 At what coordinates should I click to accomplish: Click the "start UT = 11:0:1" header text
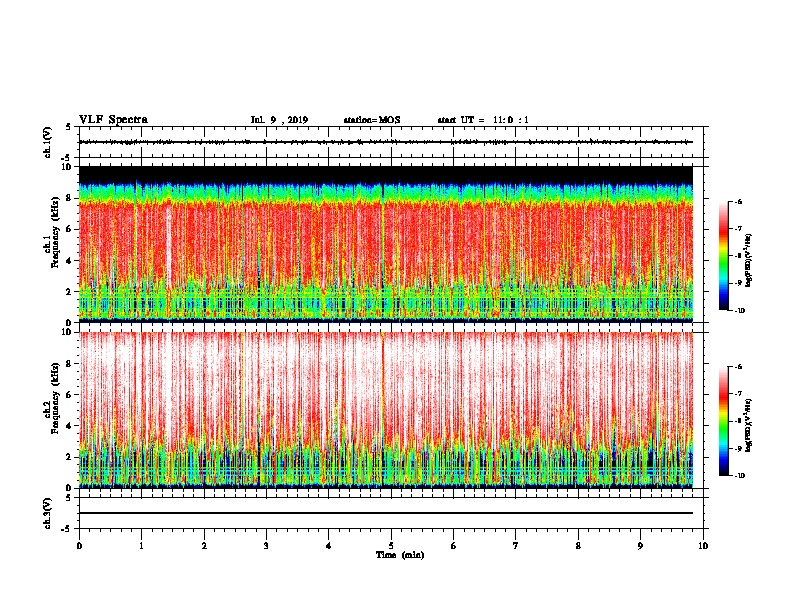tap(483, 120)
